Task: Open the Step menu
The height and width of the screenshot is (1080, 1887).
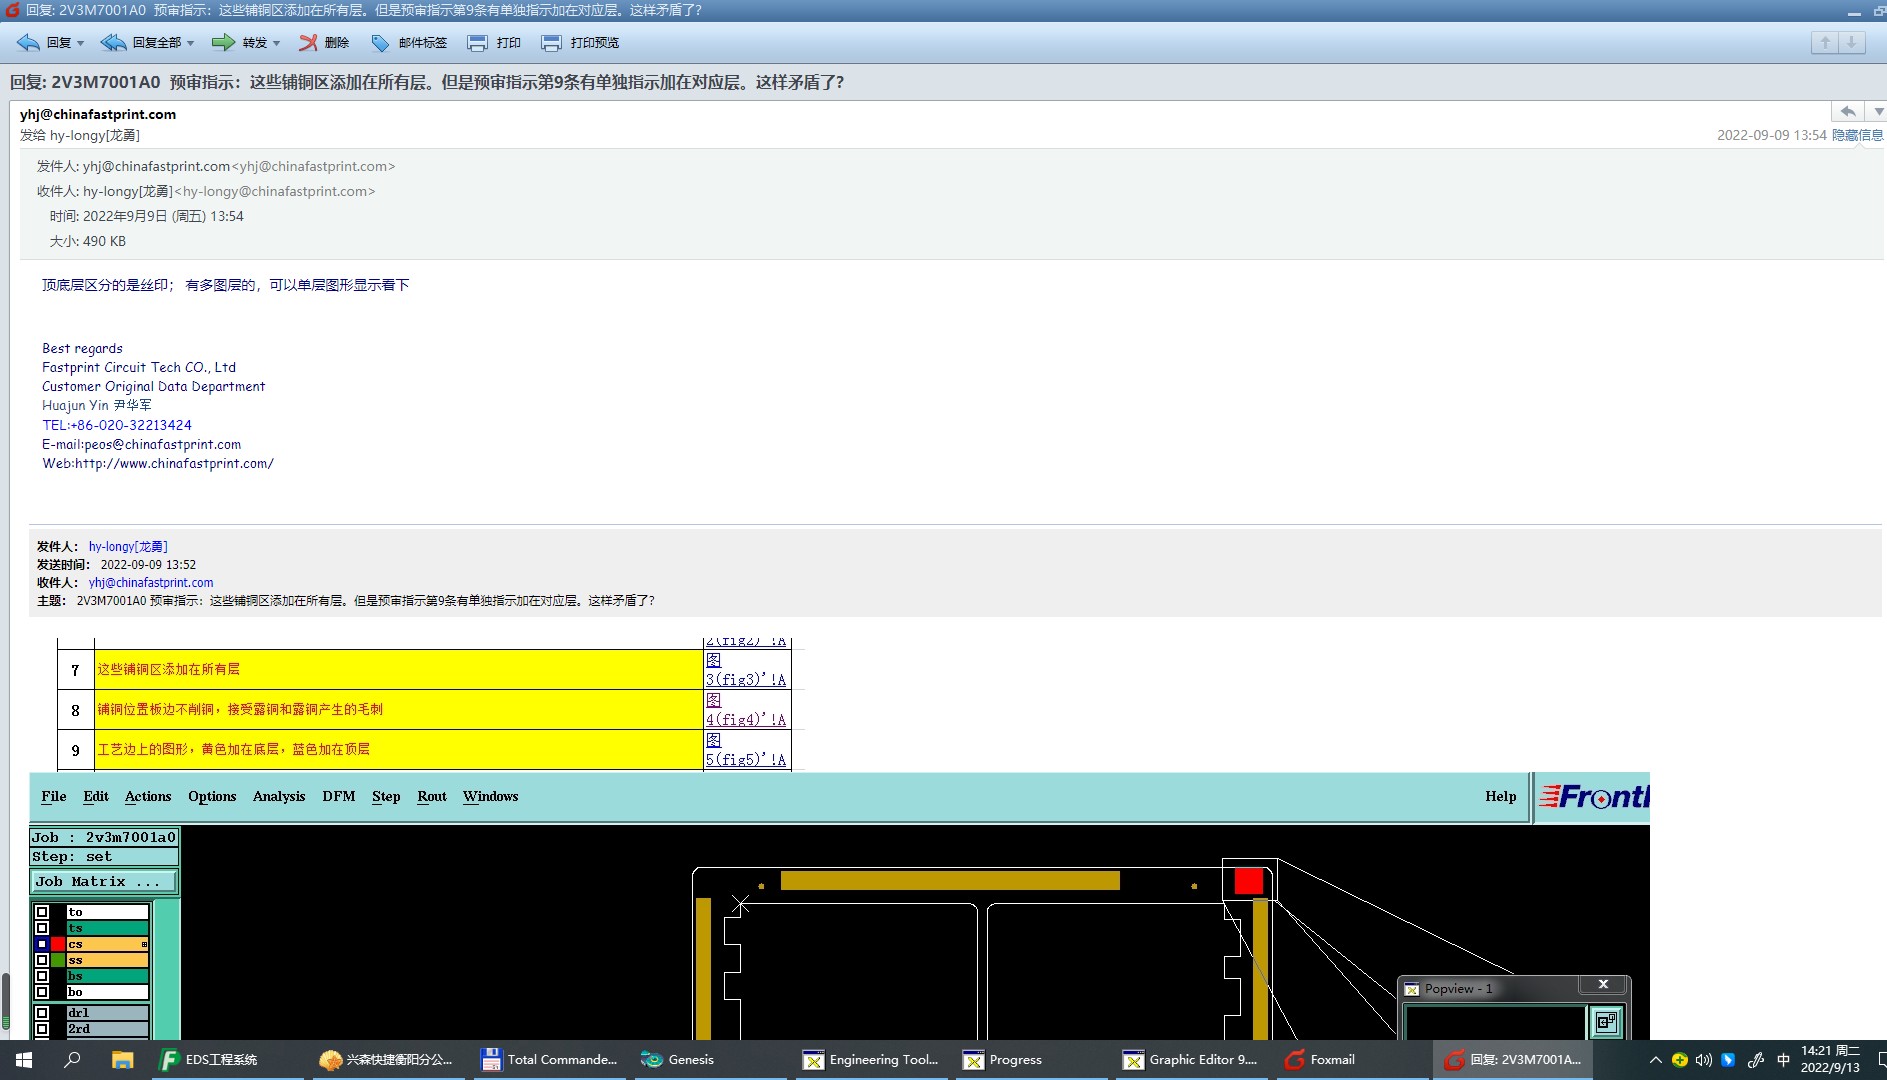Action: (386, 796)
